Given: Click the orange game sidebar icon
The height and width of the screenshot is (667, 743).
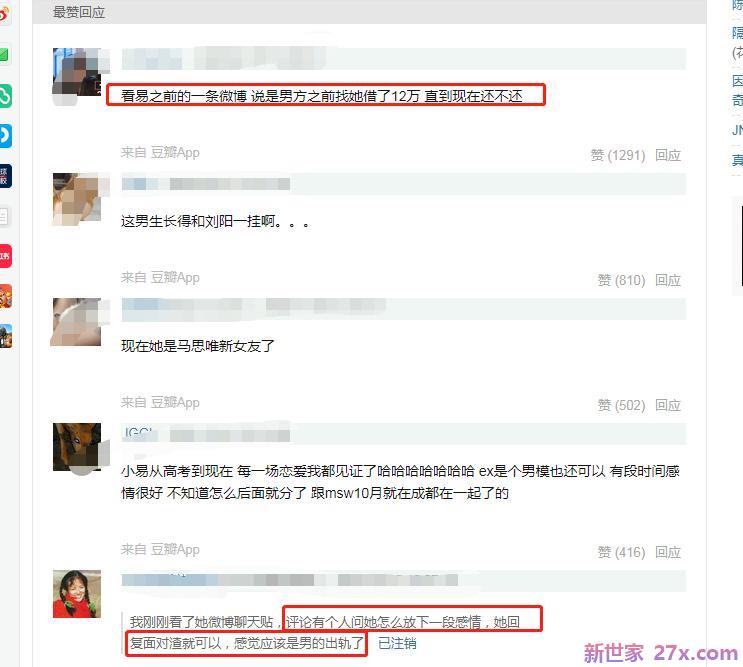Looking at the screenshot, I should pos(5,296).
